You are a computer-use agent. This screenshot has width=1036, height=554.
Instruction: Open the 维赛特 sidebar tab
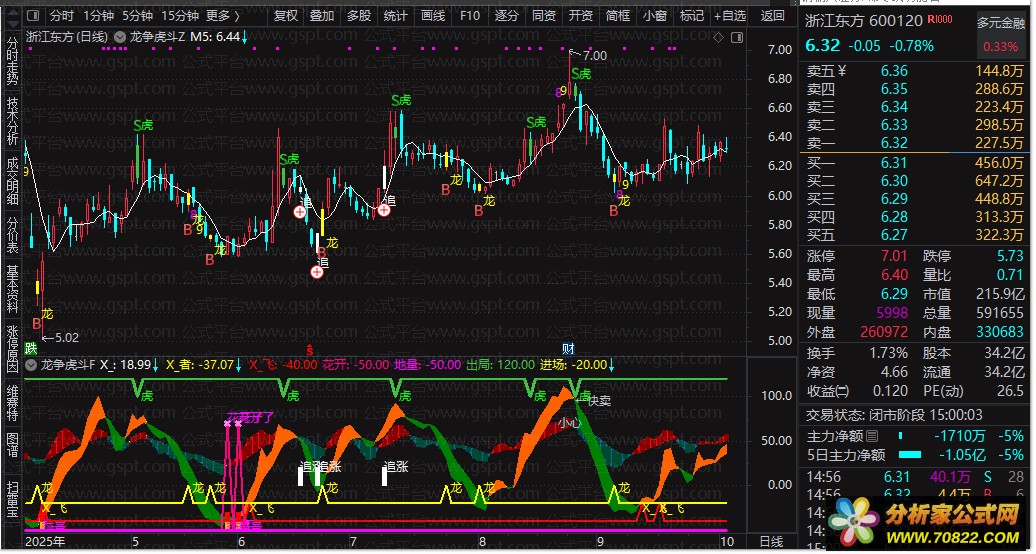point(12,403)
